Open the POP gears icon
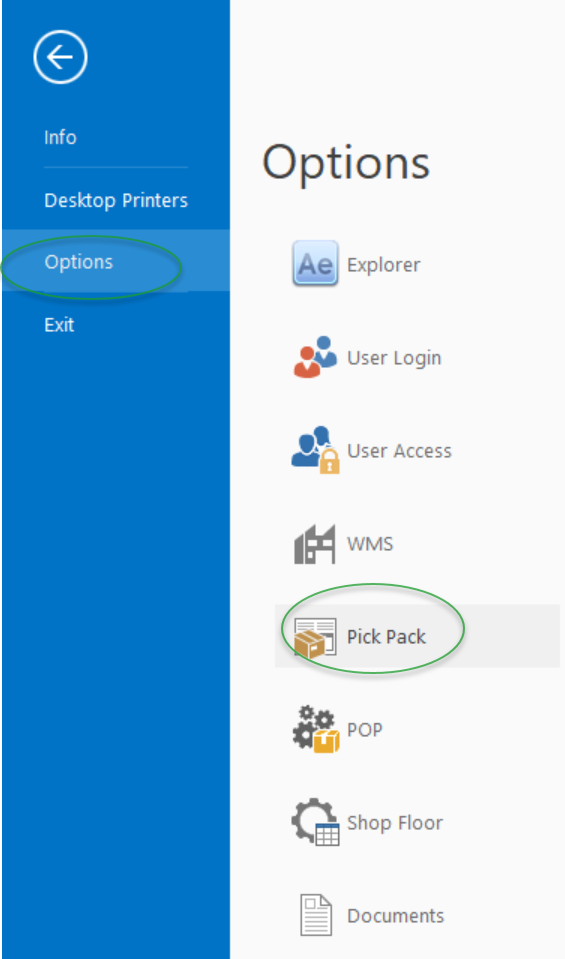 pos(315,730)
